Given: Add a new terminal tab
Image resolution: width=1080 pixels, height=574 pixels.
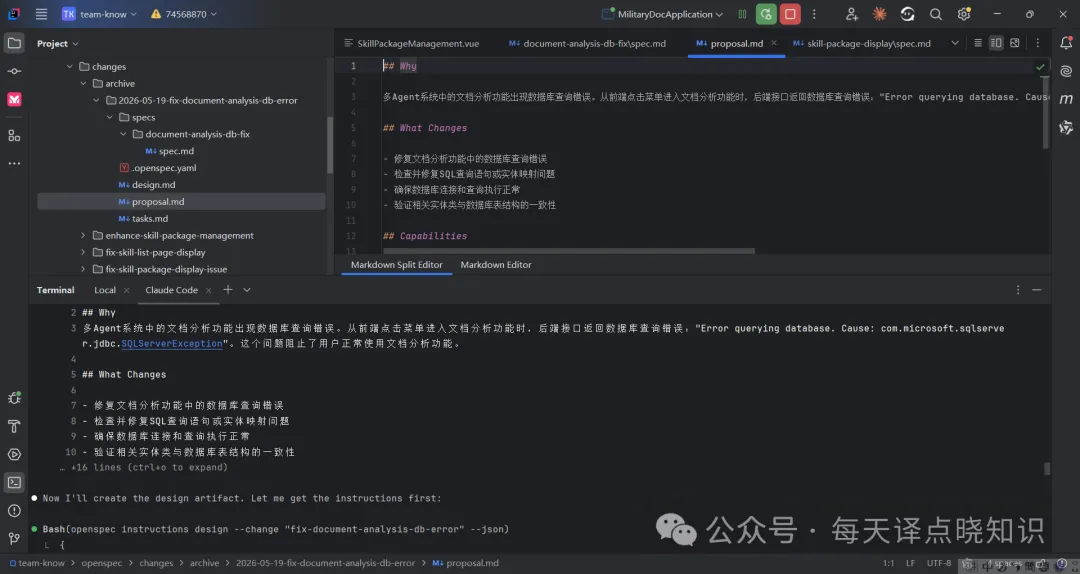Looking at the screenshot, I should [228, 290].
